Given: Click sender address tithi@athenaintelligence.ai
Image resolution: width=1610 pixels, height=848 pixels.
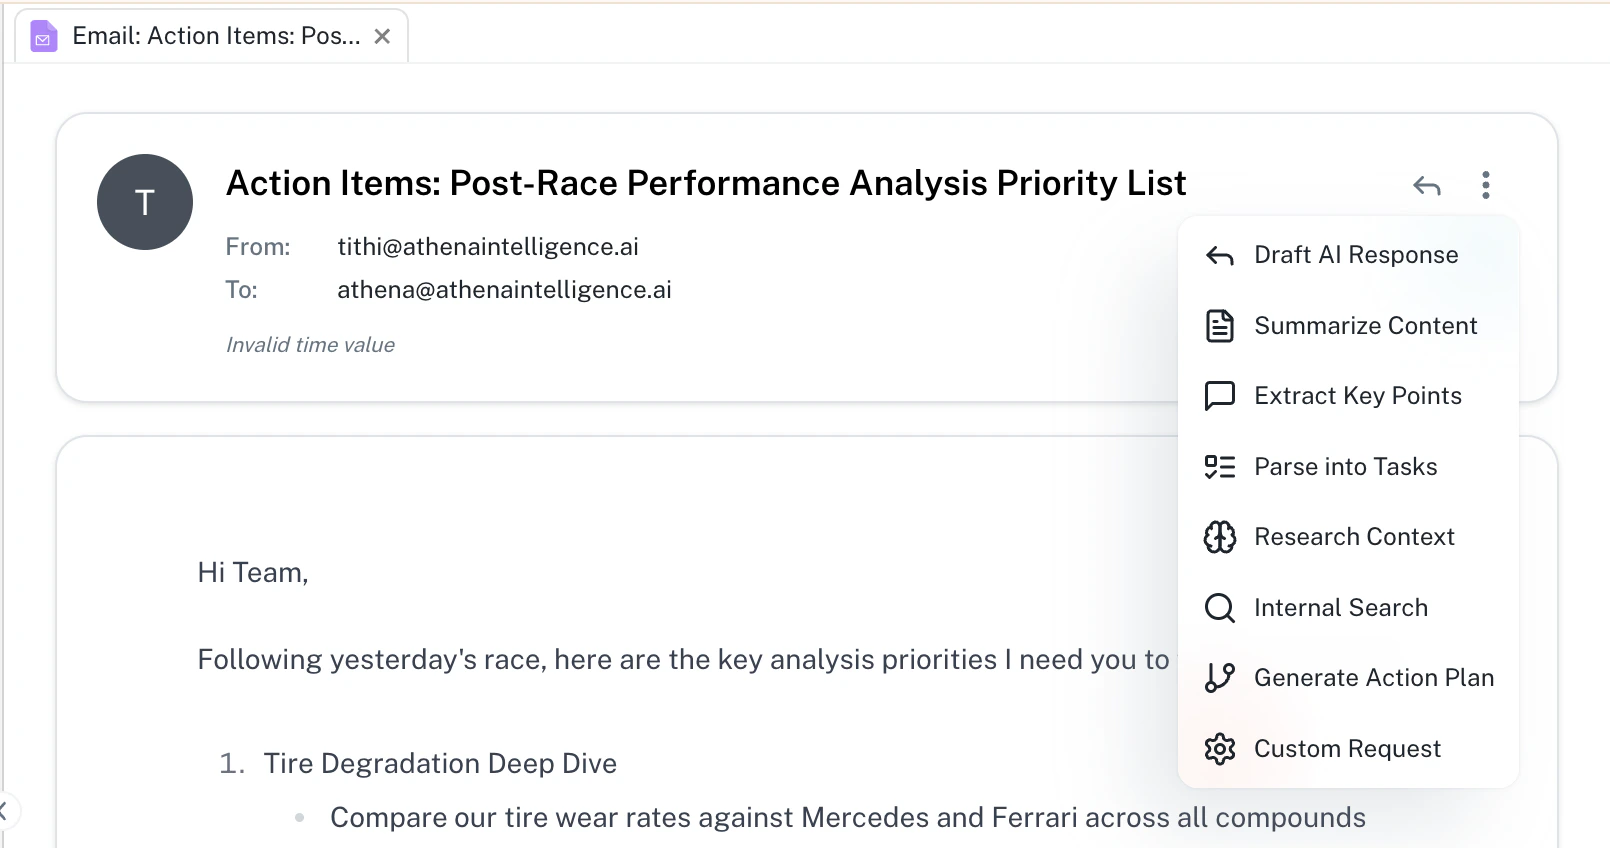Looking at the screenshot, I should (x=488, y=247).
